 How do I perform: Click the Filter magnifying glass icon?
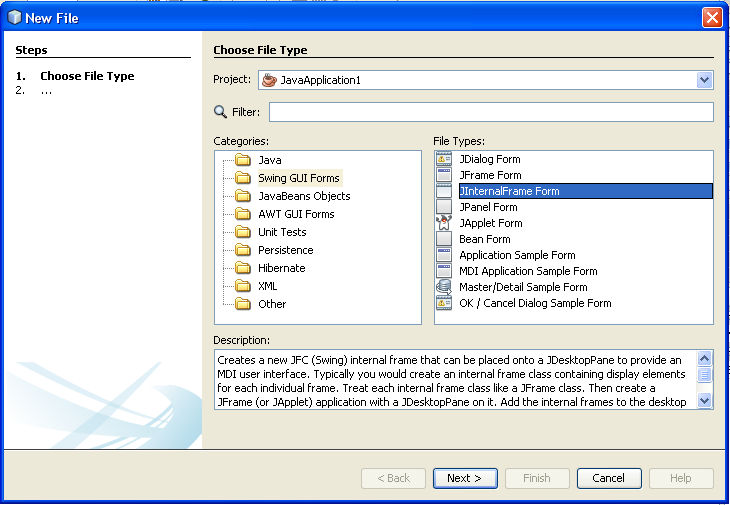[220, 112]
